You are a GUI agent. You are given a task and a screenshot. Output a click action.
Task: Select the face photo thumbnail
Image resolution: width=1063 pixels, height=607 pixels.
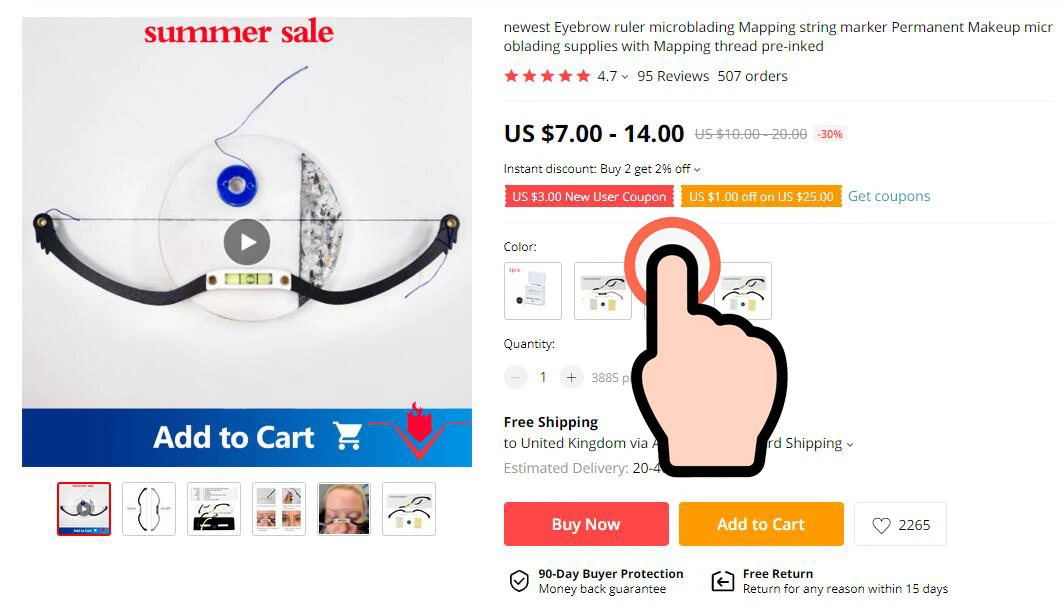click(344, 509)
